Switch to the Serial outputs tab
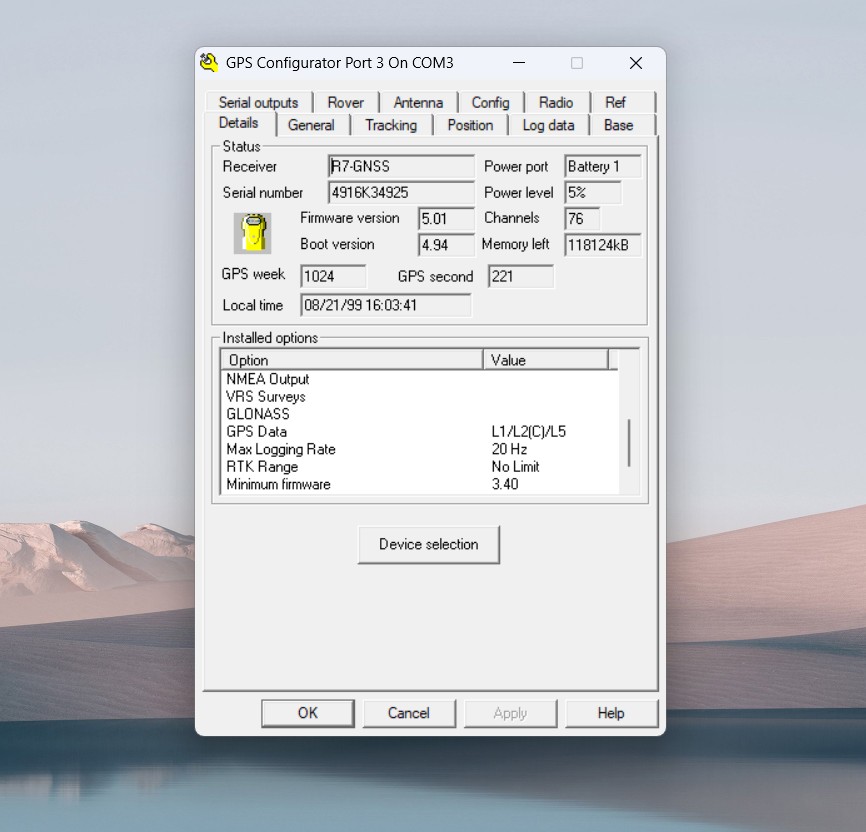This screenshot has height=832, width=866. coord(258,102)
